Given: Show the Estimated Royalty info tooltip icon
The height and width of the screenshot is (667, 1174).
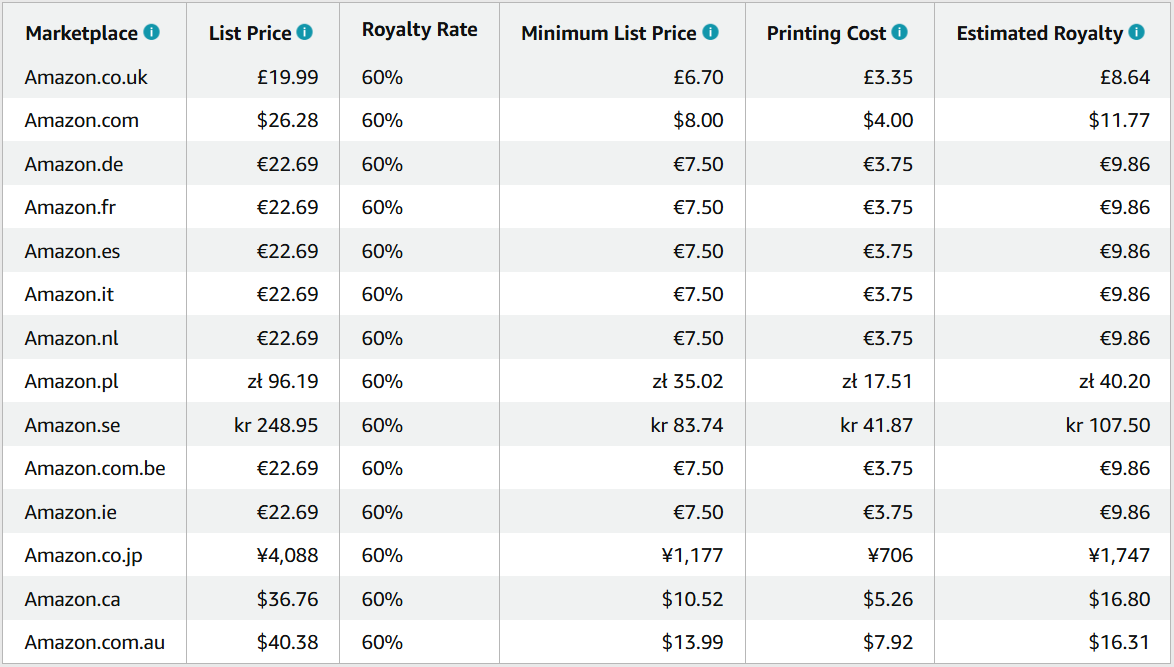Looking at the screenshot, I should (1136, 32).
